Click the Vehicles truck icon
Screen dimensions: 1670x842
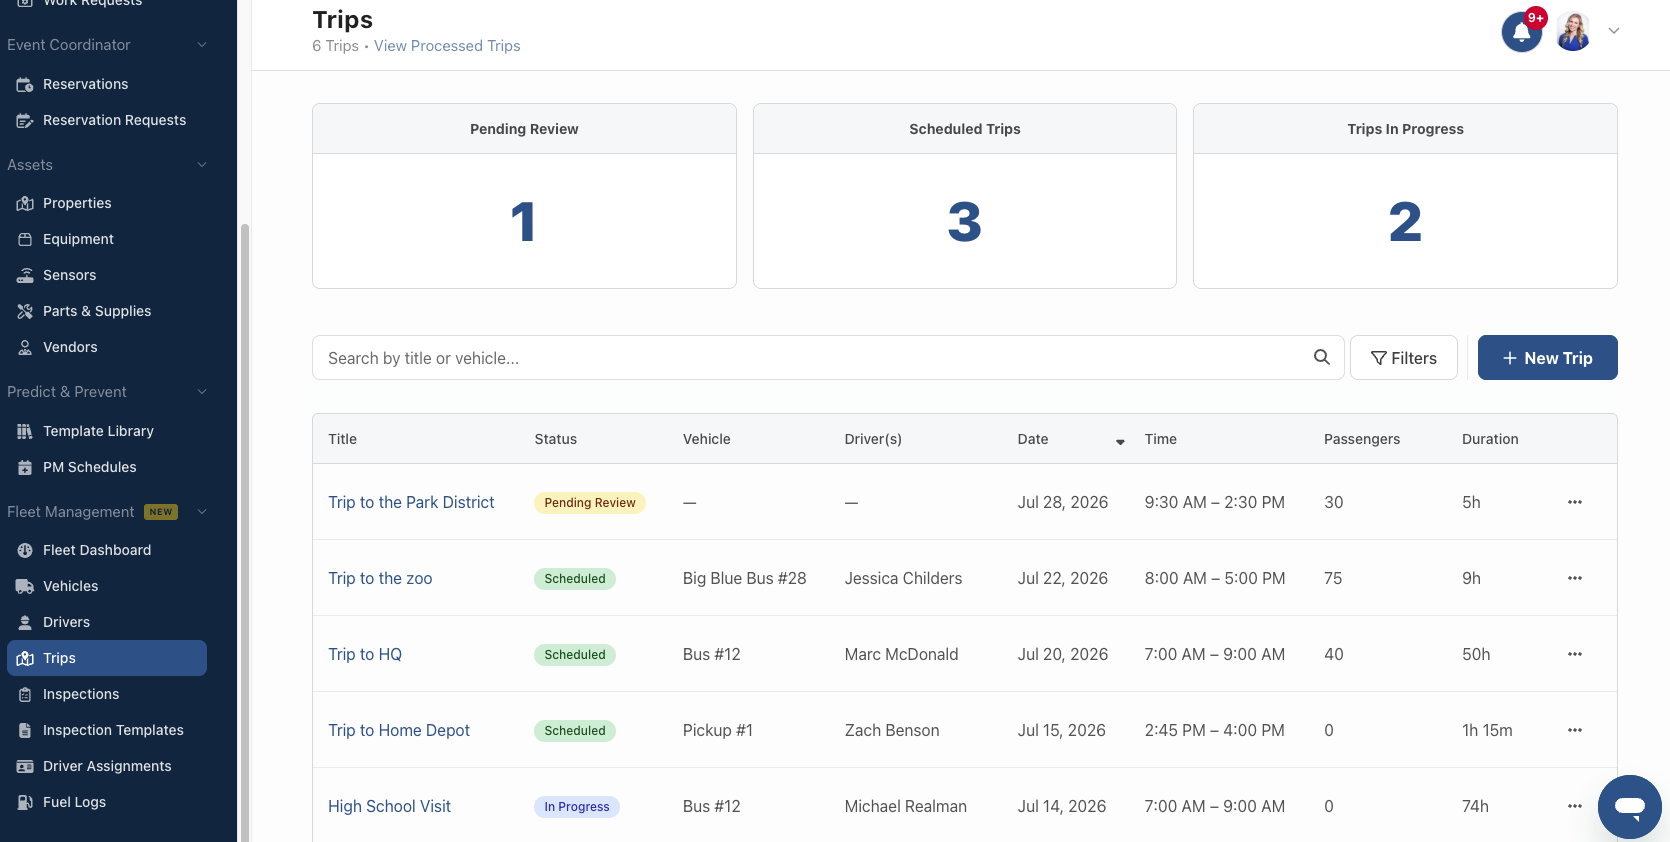coord(25,587)
